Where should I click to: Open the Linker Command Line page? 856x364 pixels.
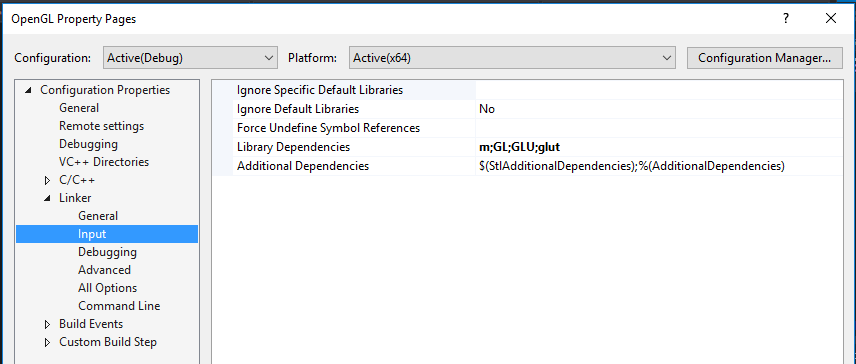tap(119, 306)
